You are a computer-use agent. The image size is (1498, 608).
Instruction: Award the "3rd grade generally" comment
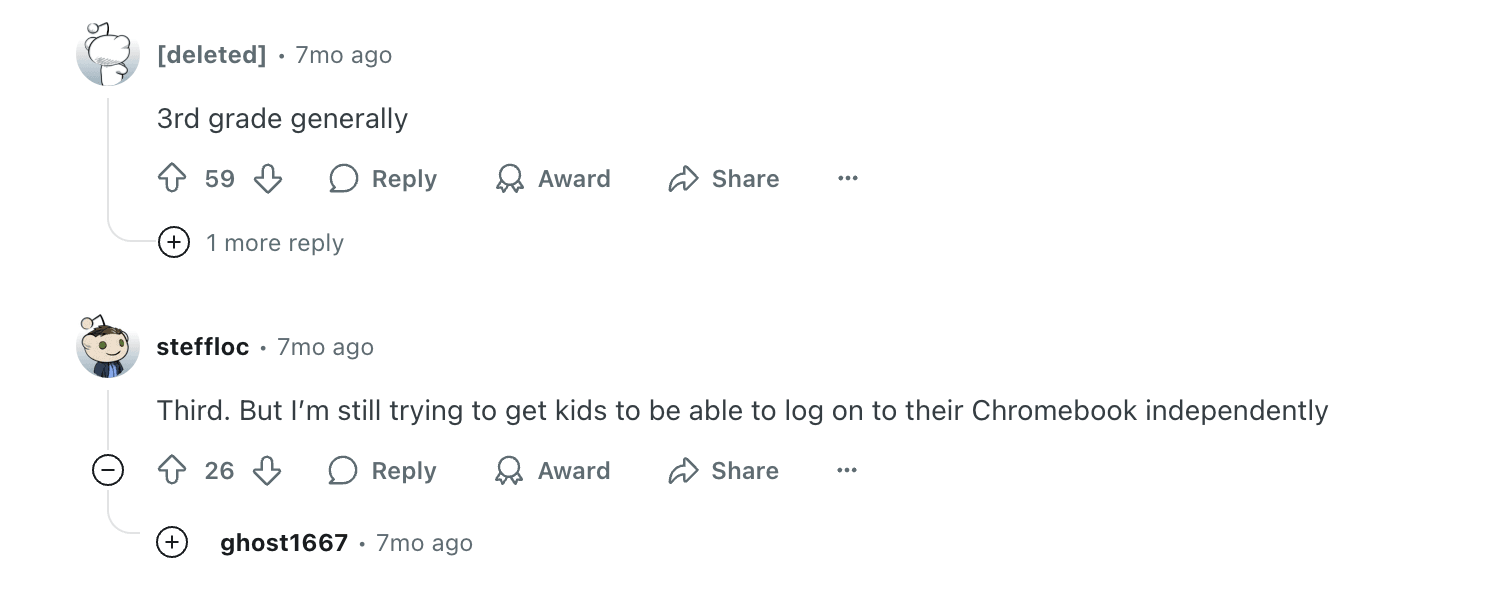pos(553,179)
